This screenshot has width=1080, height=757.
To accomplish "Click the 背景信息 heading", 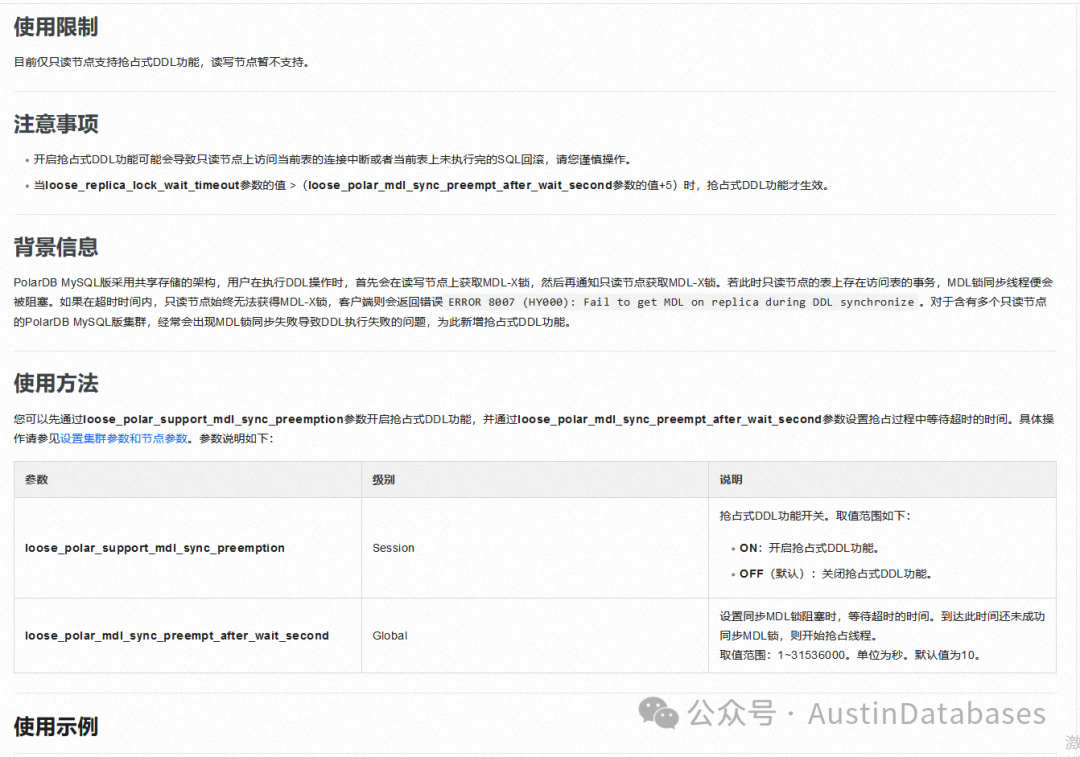I will (56, 247).
